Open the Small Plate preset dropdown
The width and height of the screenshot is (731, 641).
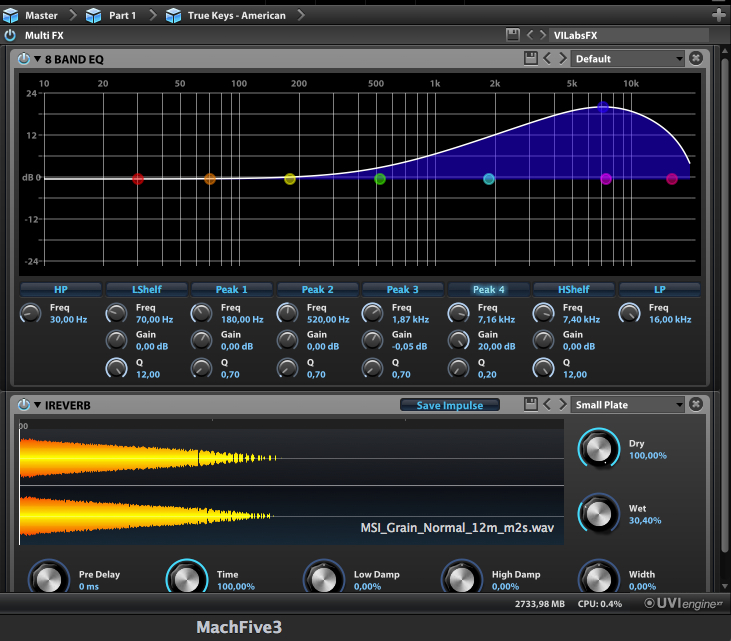[x=628, y=405]
